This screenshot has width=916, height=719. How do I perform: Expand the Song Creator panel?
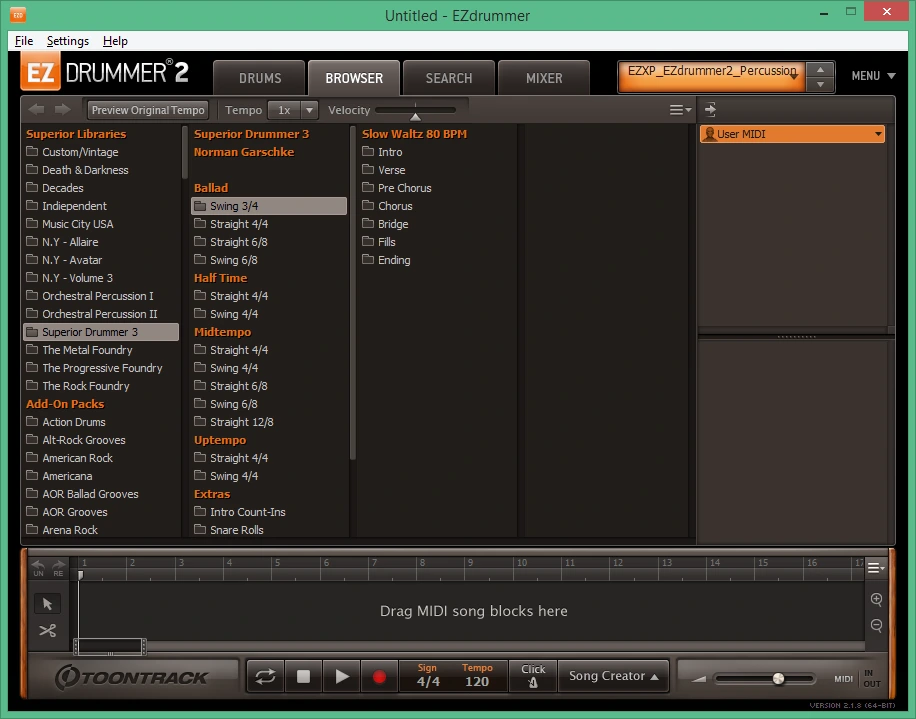coord(613,676)
